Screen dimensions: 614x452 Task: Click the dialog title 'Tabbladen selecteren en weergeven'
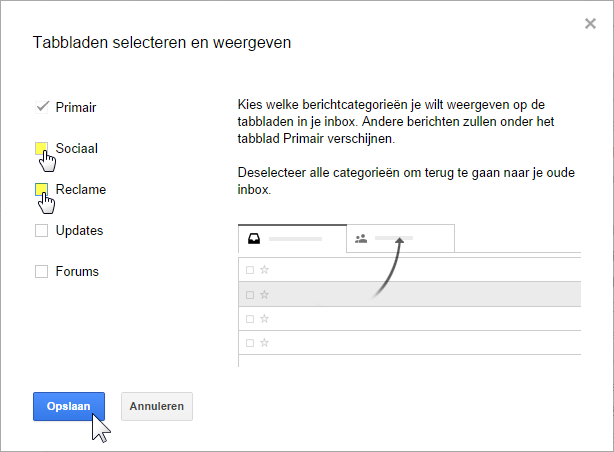pos(162,42)
